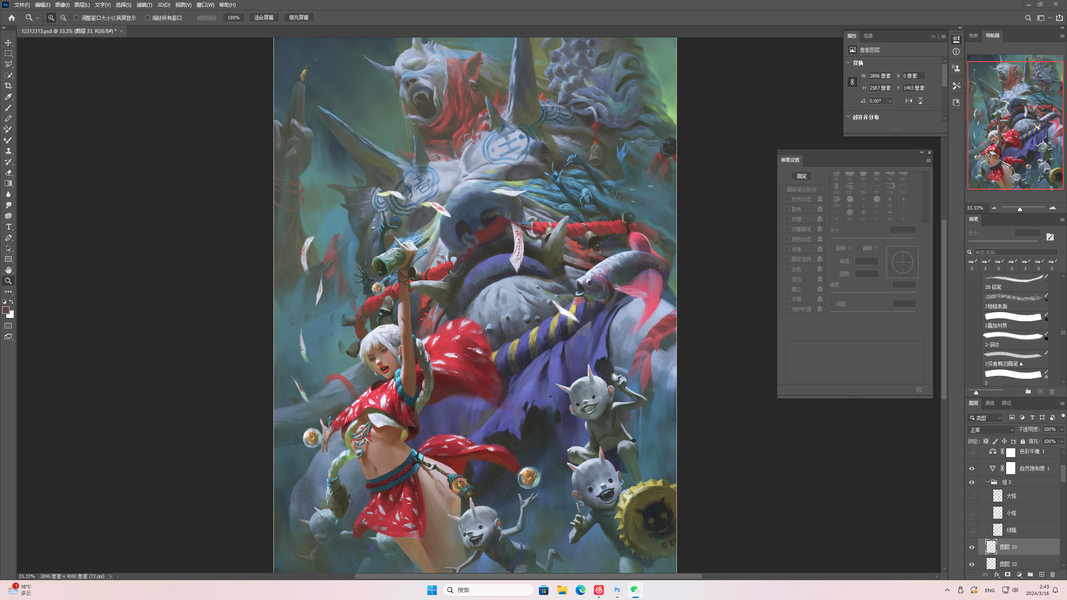Image resolution: width=1067 pixels, height=600 pixels.
Task: Create a new layer icon
Action: click(x=1041, y=574)
